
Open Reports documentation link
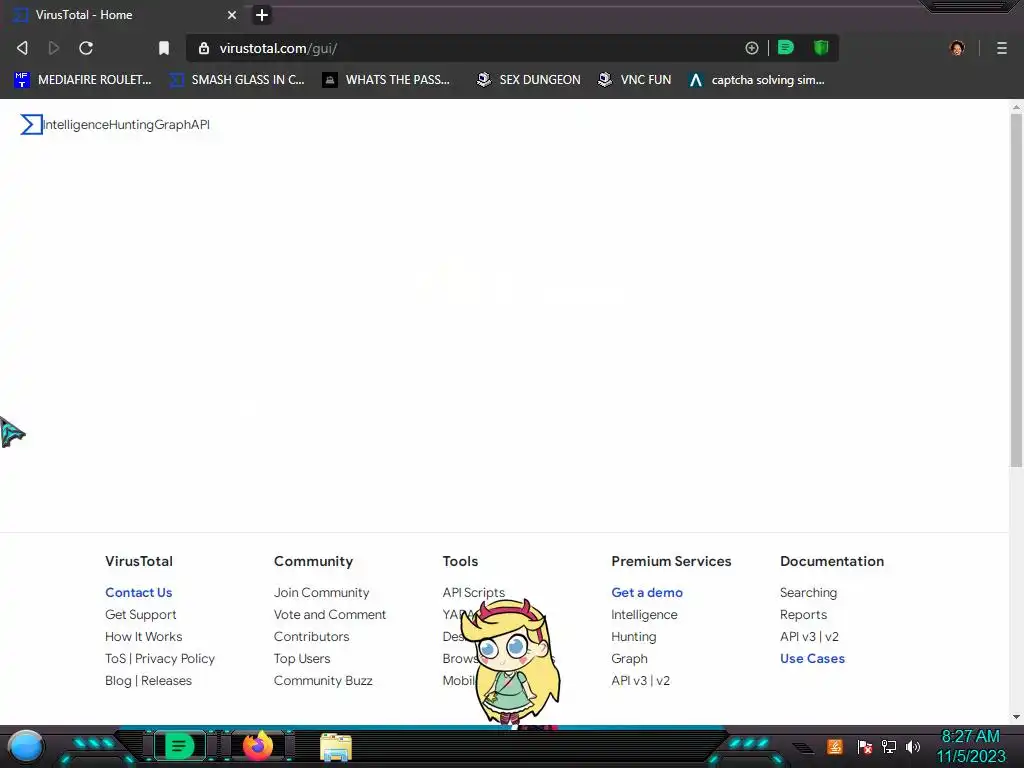click(803, 615)
